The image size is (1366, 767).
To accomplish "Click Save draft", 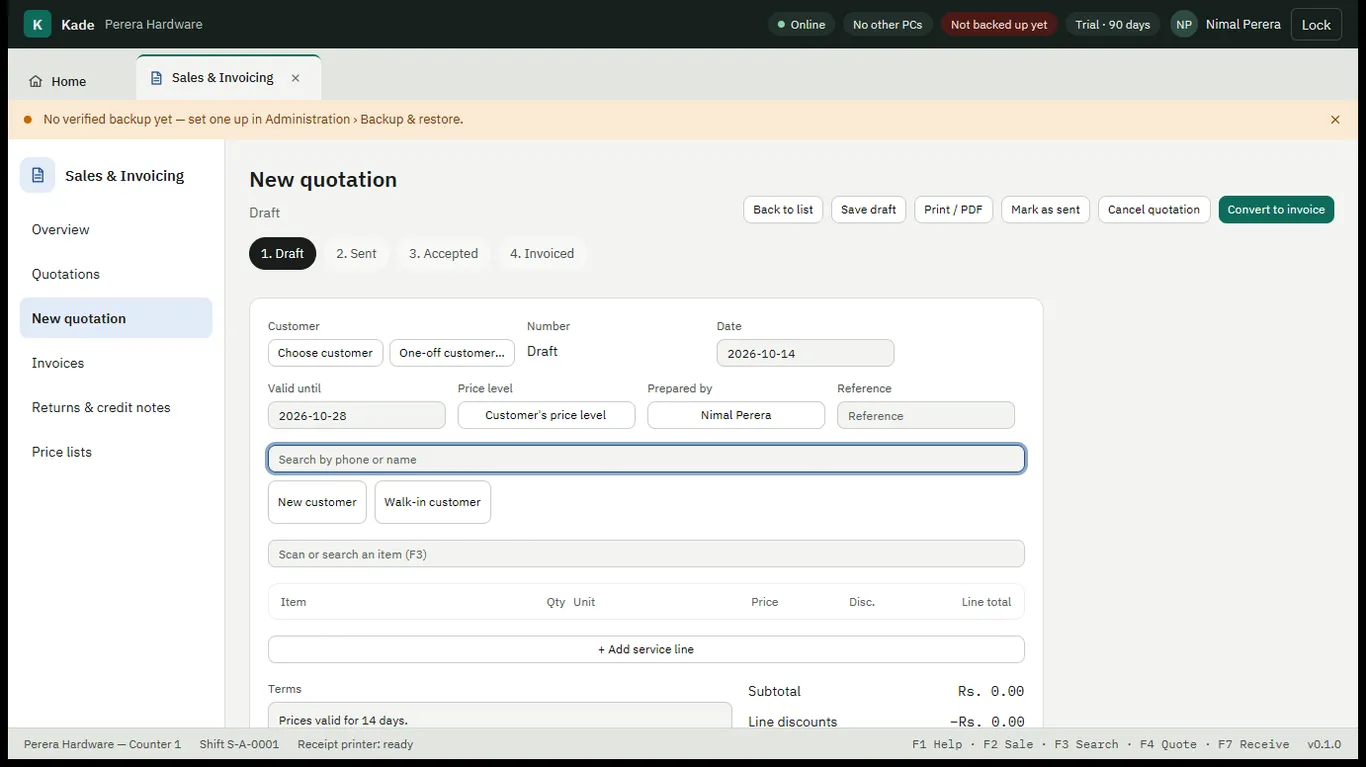I will (x=868, y=209).
